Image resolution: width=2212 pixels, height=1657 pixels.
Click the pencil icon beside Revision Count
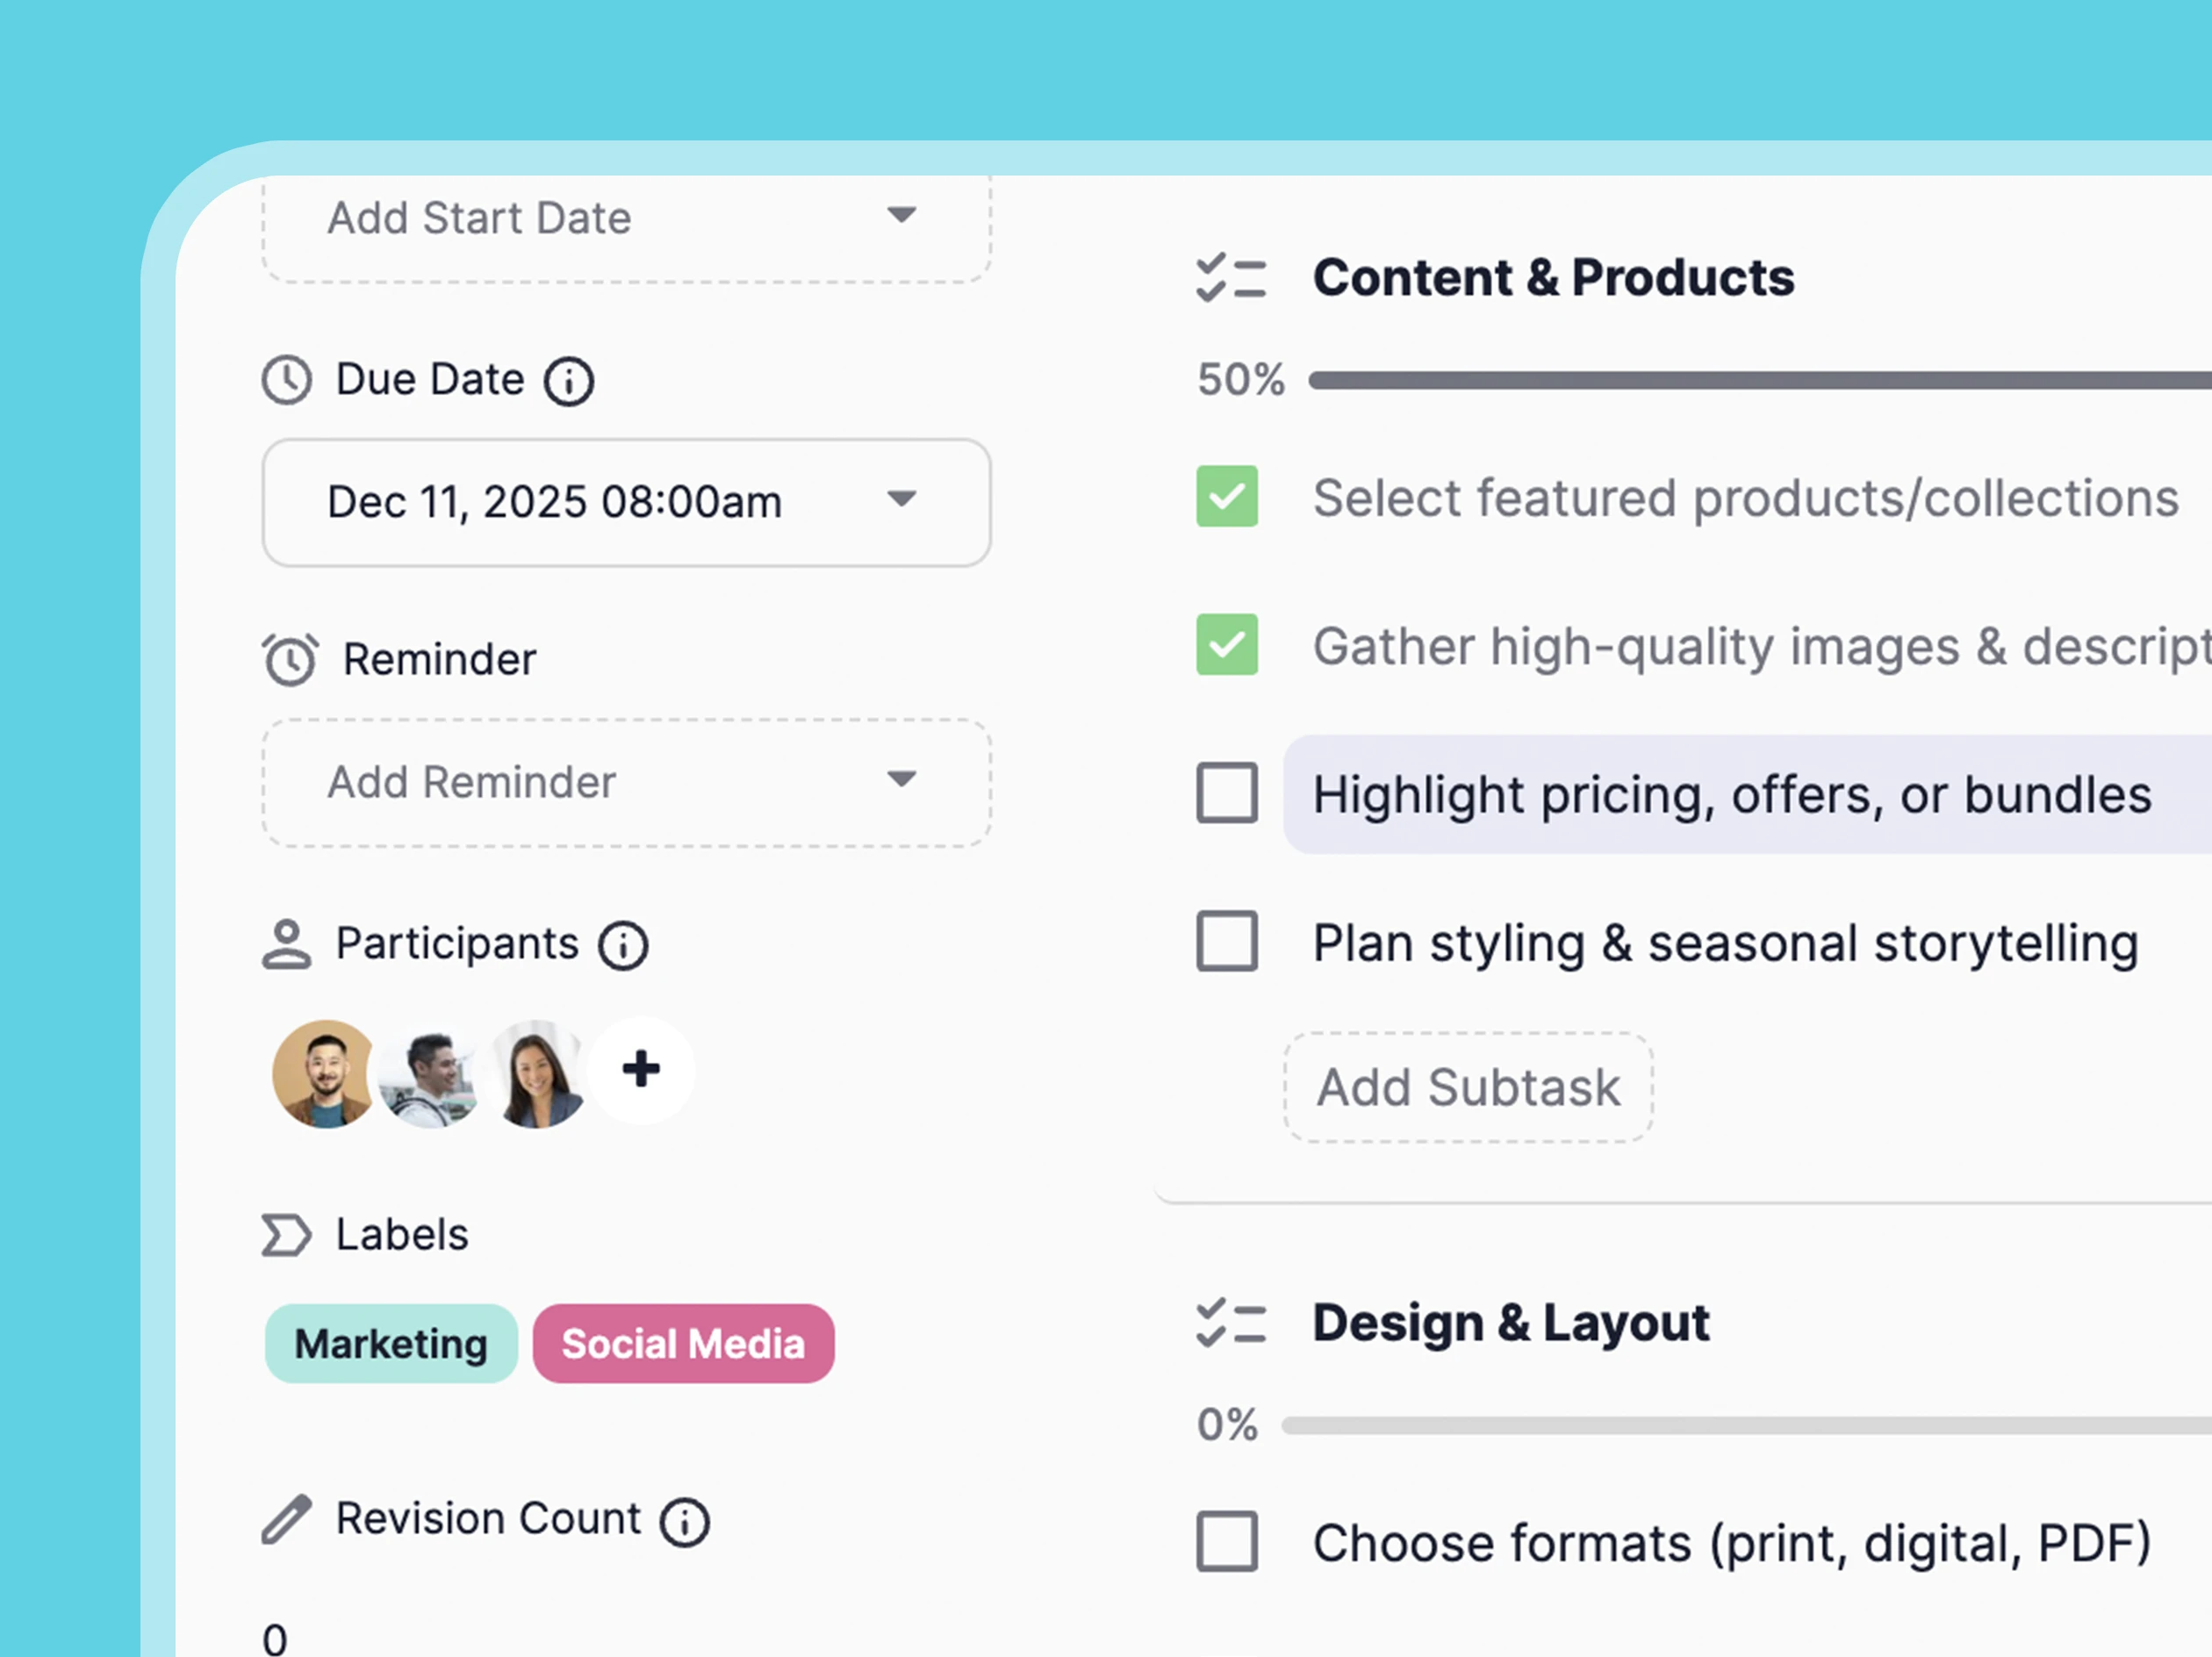click(x=287, y=1519)
